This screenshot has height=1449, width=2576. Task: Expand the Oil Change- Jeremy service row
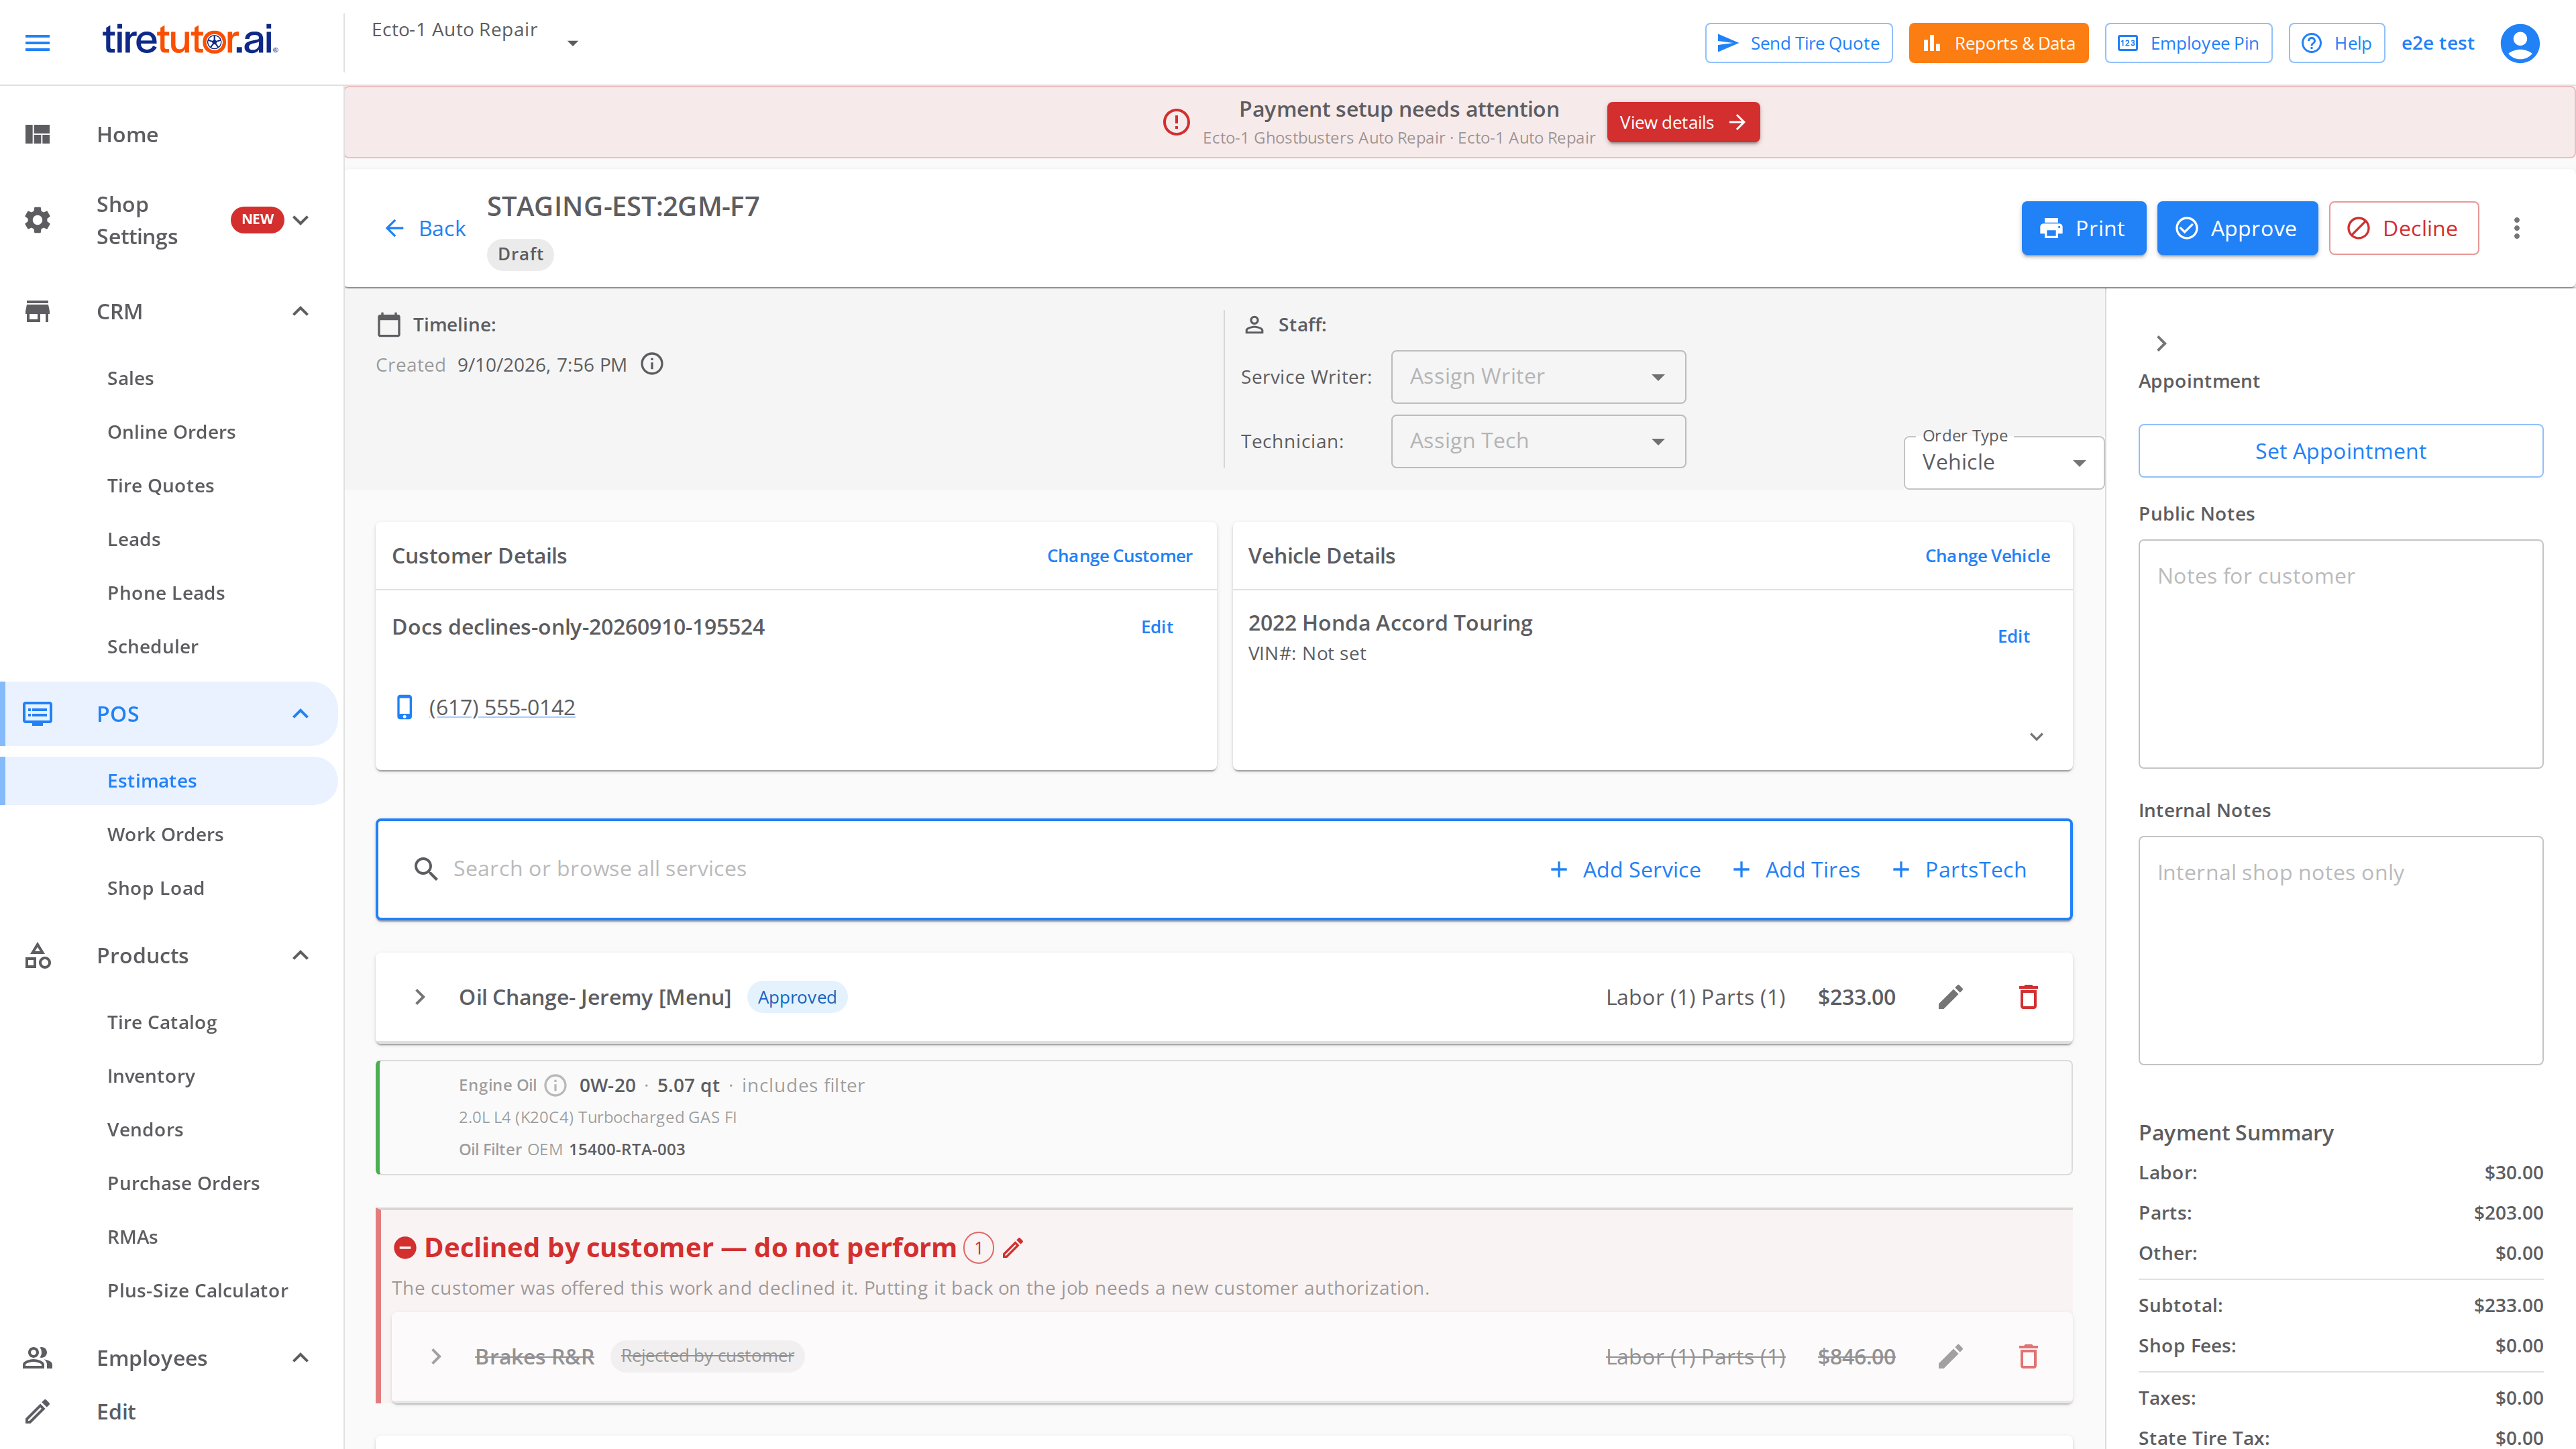click(420, 997)
